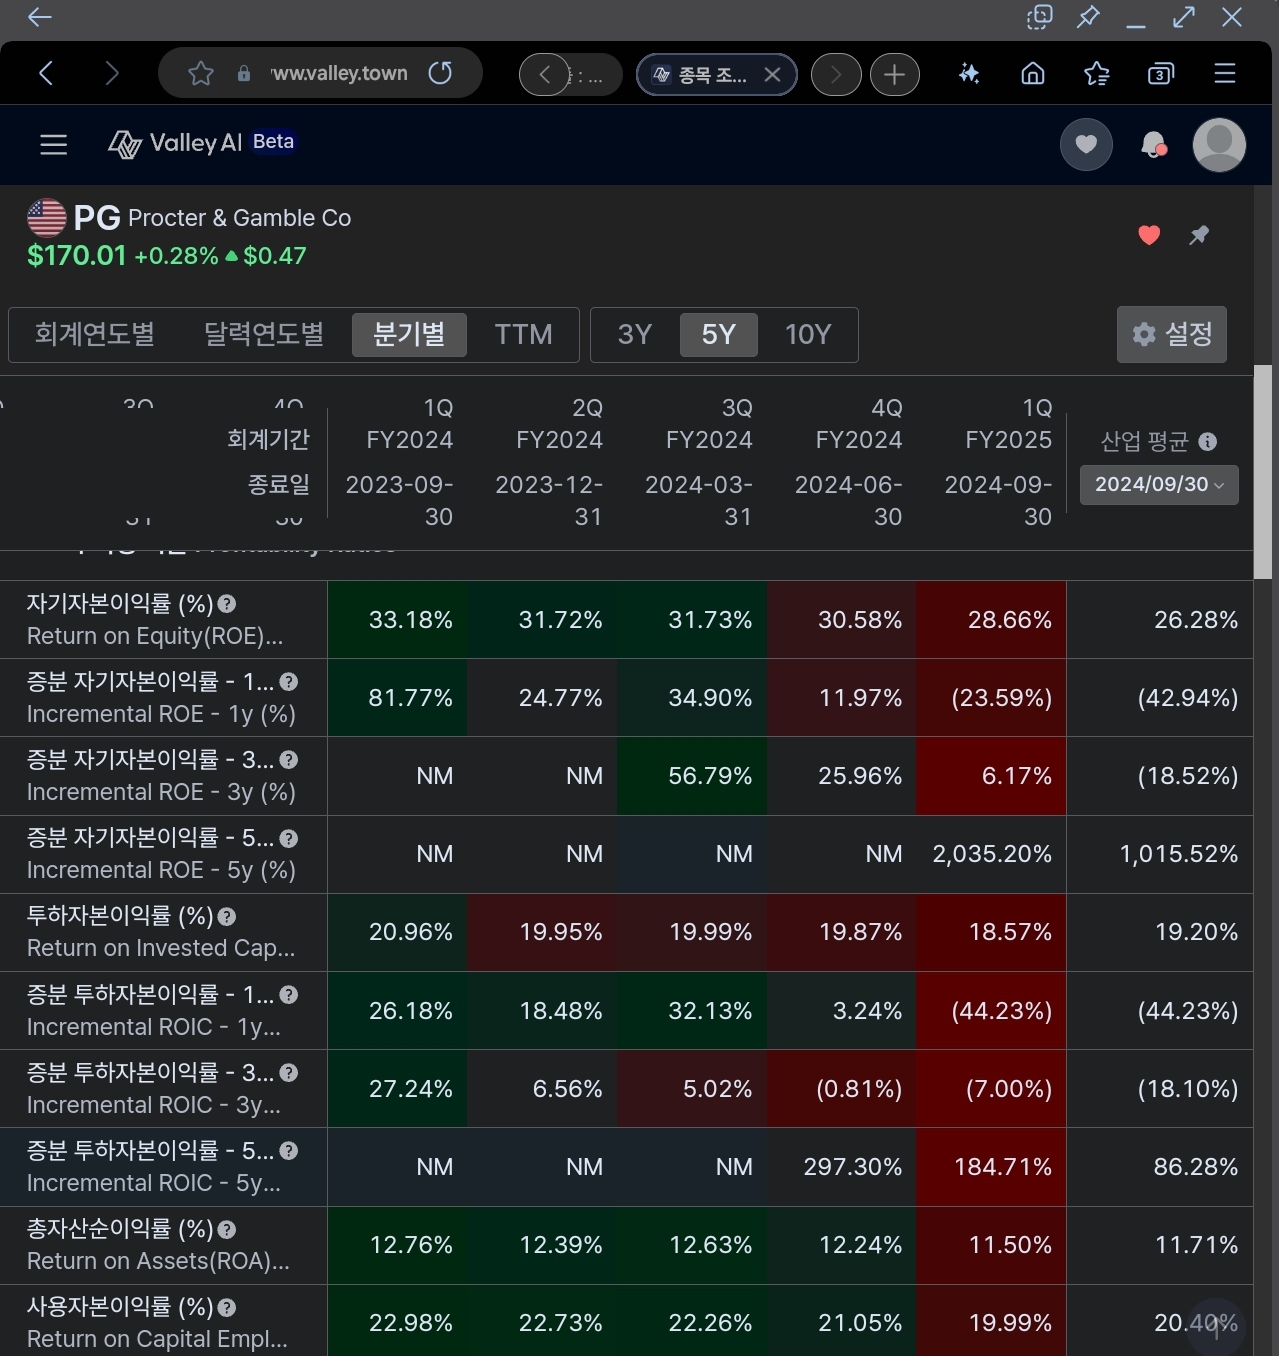The height and width of the screenshot is (1356, 1279).
Task: Click the 1Q FY2025 column header
Action: click(x=1007, y=424)
